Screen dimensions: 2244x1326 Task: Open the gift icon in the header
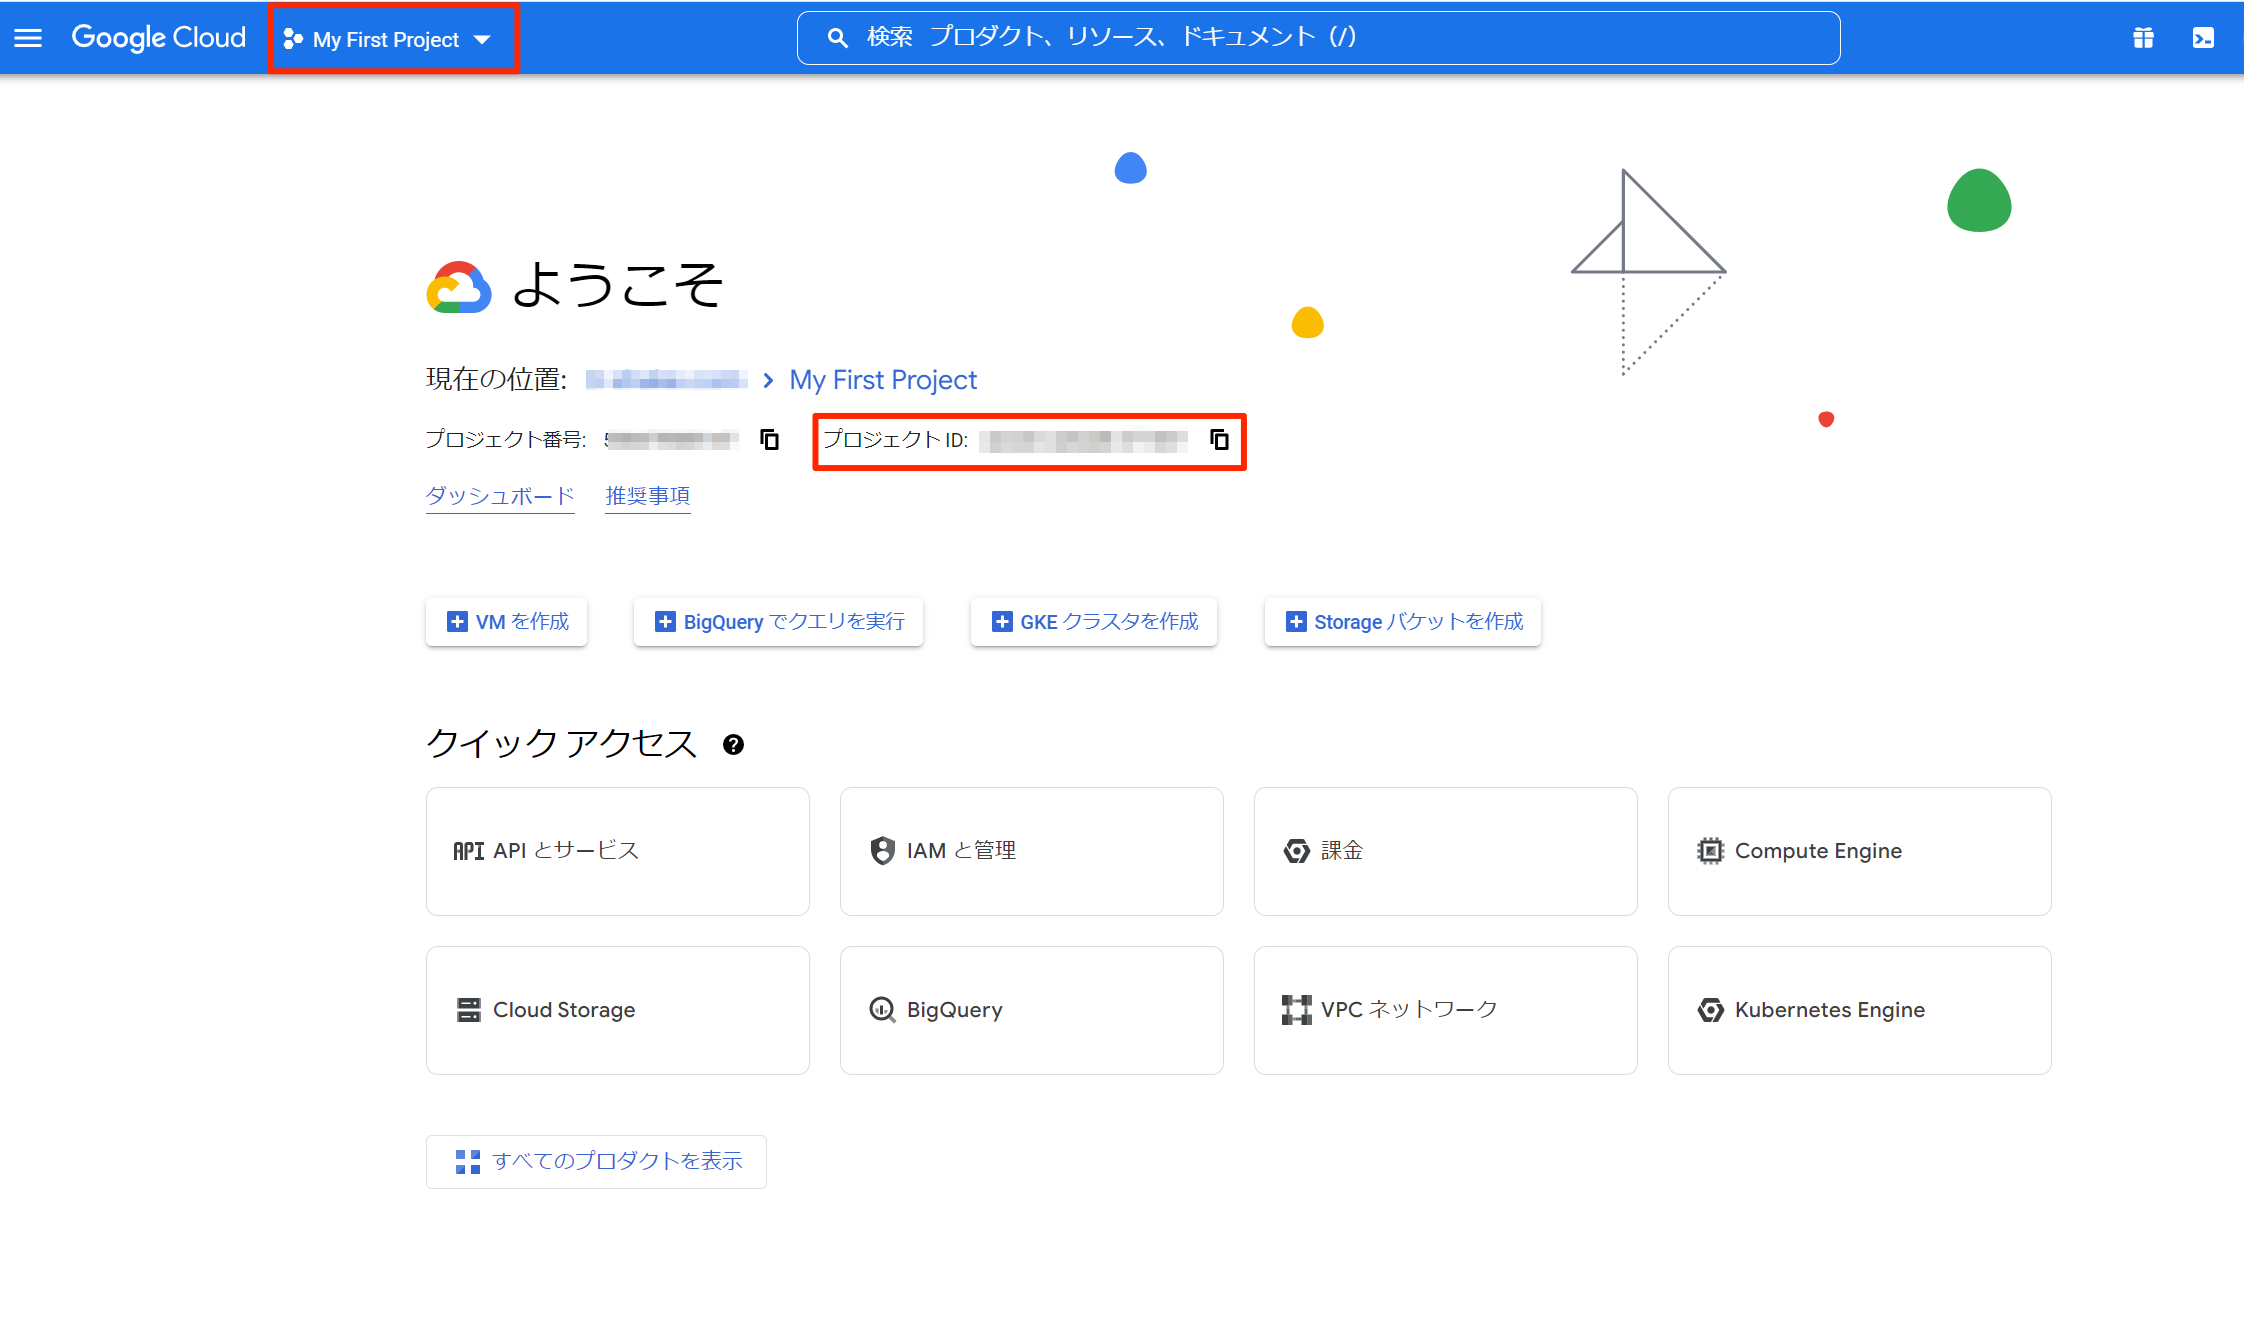click(2143, 38)
